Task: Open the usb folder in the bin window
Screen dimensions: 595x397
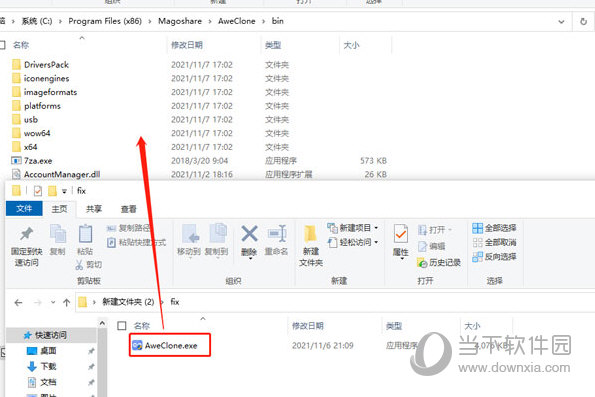Action: (31, 119)
